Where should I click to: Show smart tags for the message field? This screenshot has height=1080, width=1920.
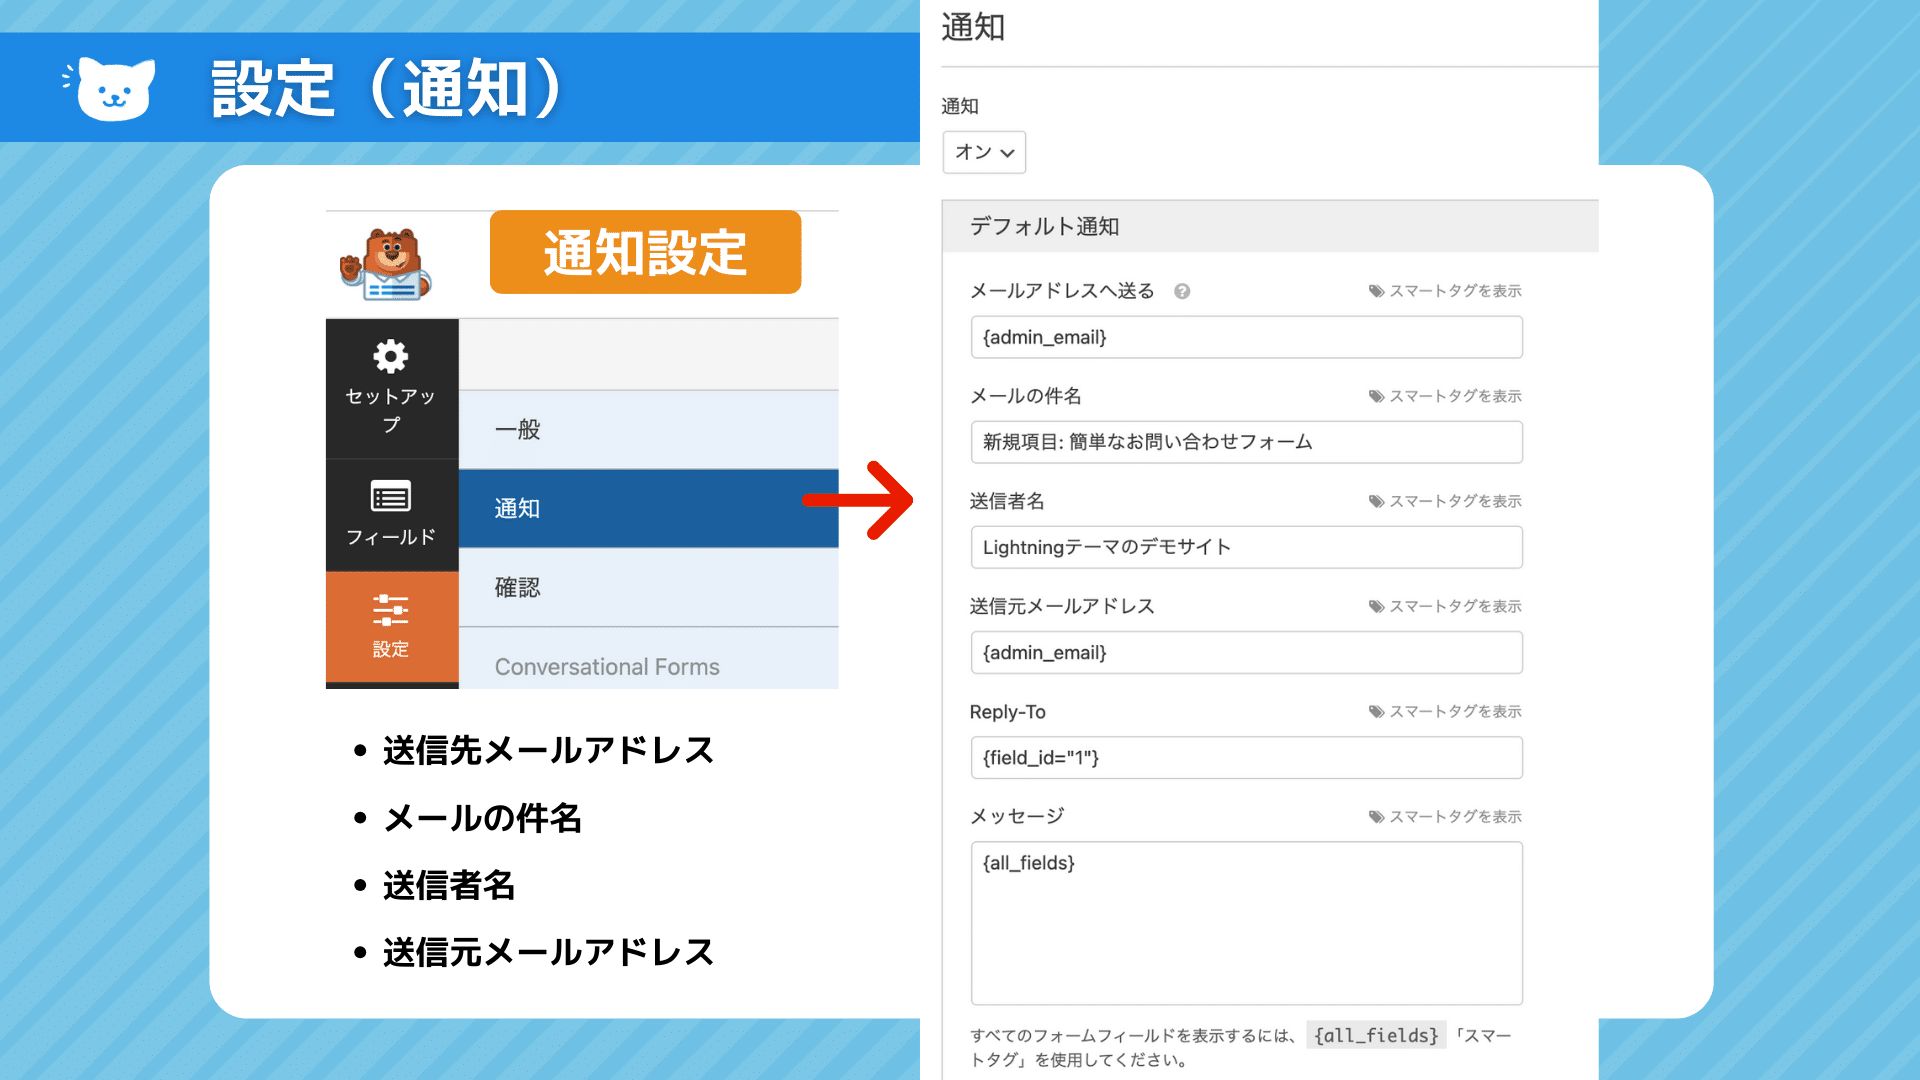tap(1455, 817)
